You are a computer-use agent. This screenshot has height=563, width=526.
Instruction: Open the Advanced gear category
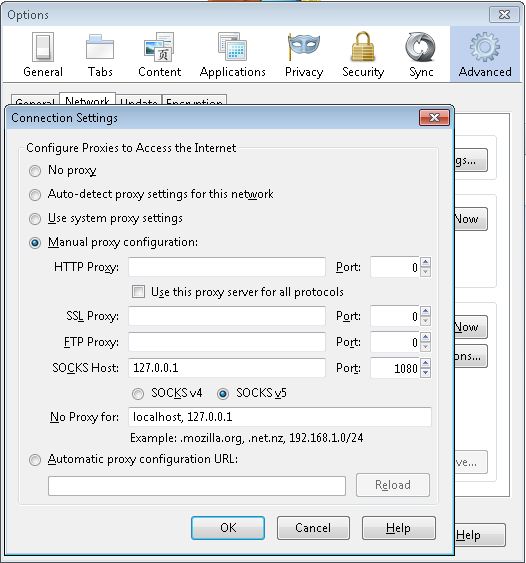click(x=485, y=55)
